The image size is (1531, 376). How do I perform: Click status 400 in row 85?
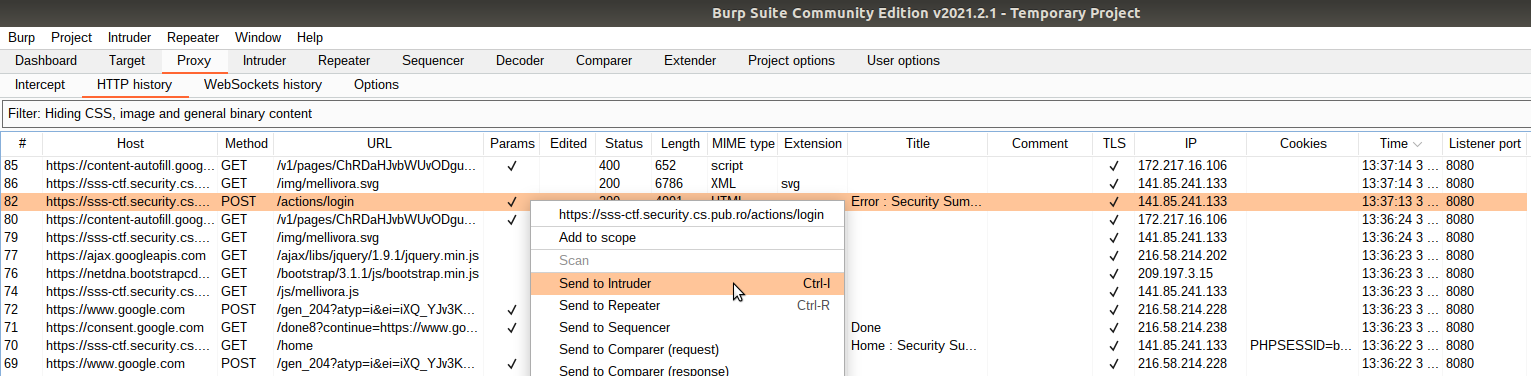(x=624, y=166)
